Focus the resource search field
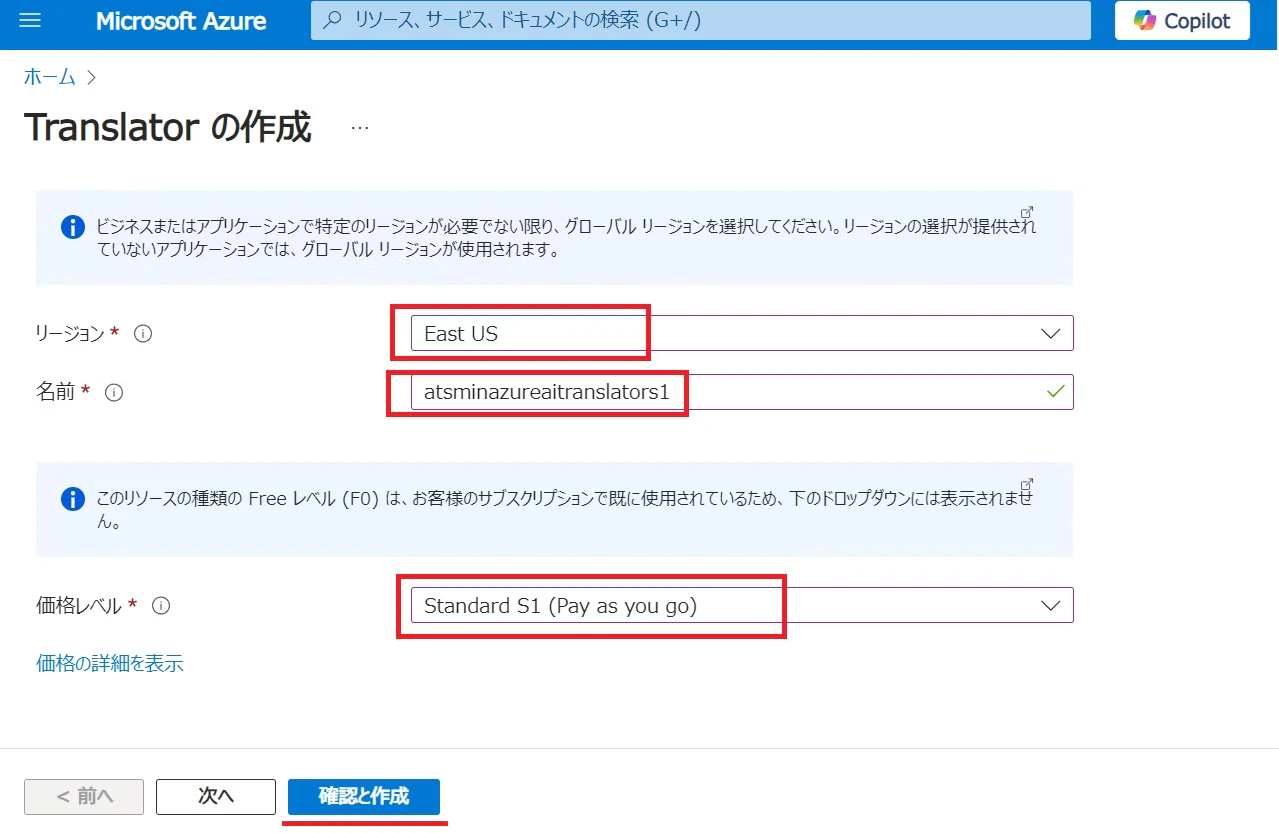Image resolution: width=1279 pixels, height=833 pixels. click(701, 21)
